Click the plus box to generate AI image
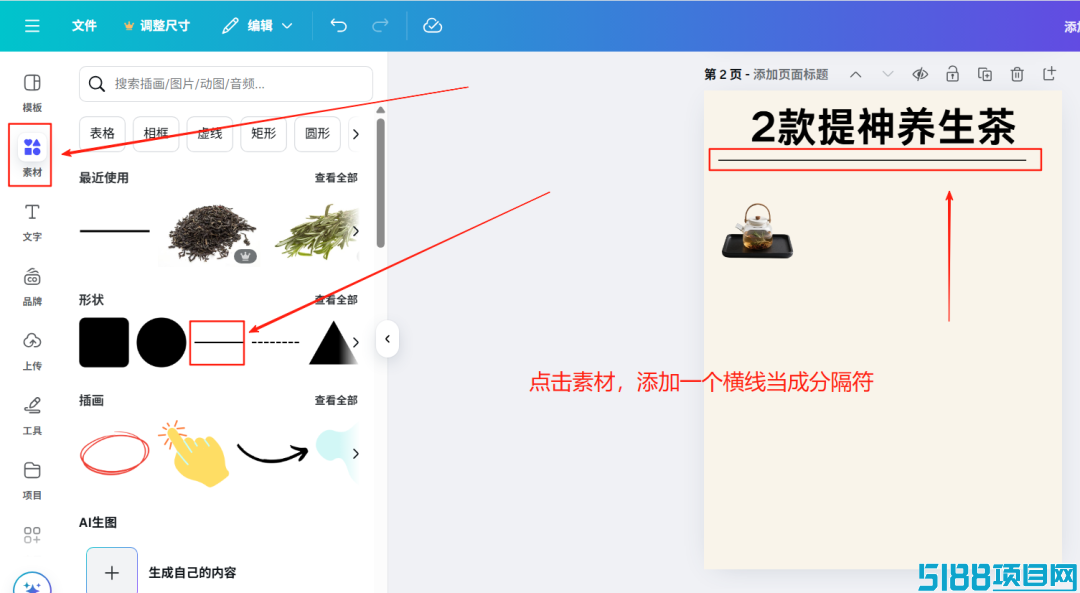 click(112, 572)
